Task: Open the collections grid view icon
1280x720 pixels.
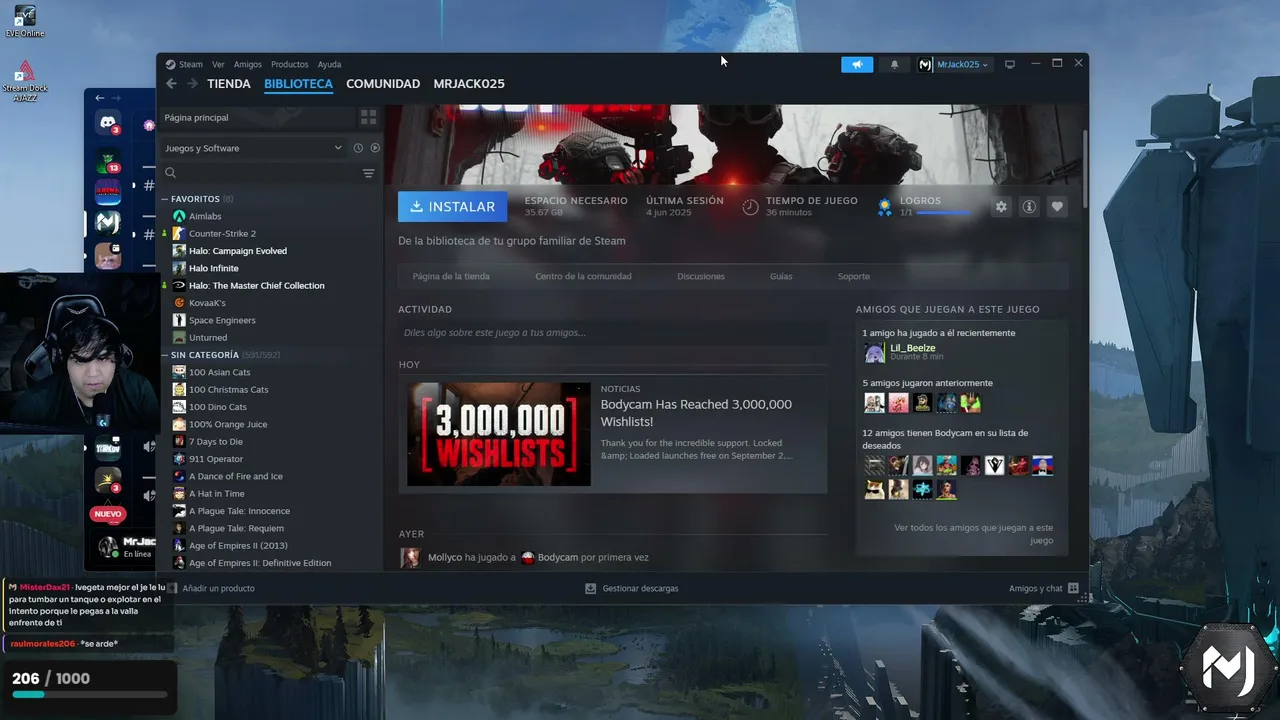Action: tap(368, 117)
